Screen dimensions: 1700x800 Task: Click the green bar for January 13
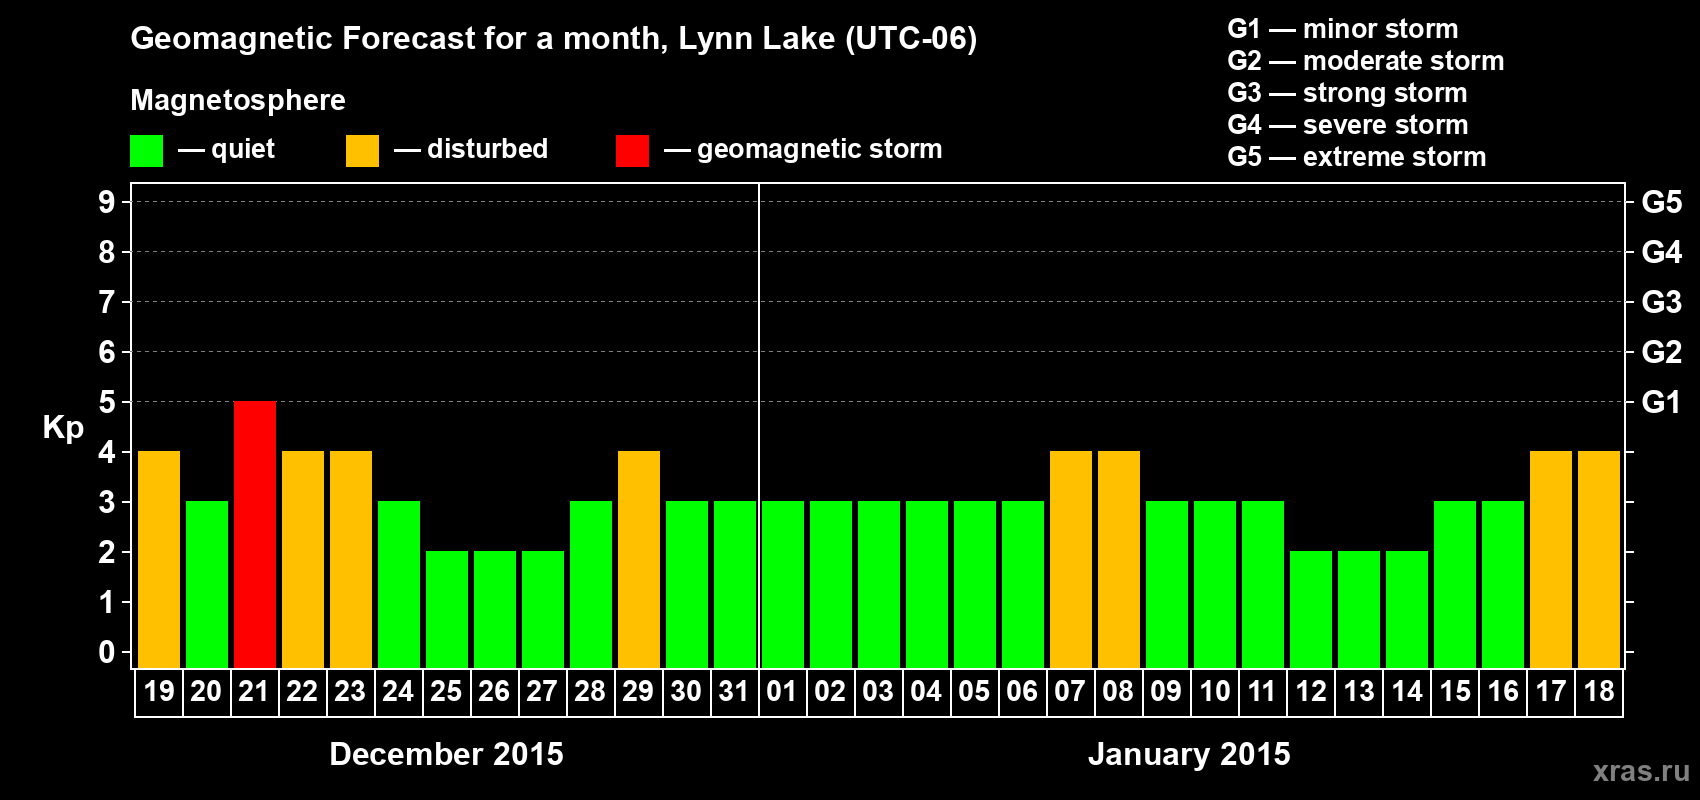coord(1359,609)
